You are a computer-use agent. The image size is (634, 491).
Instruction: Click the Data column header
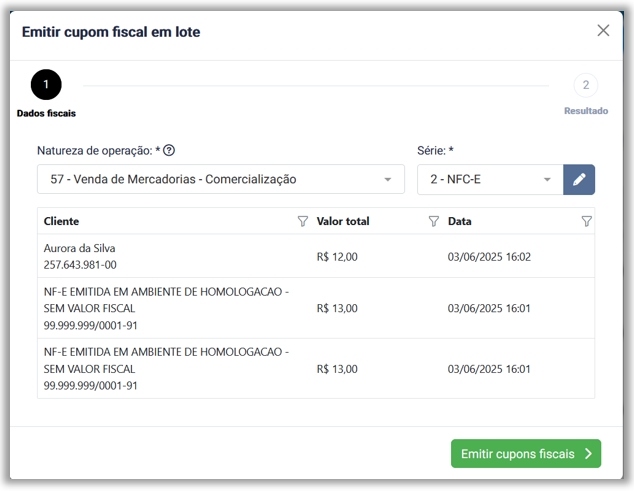460,221
